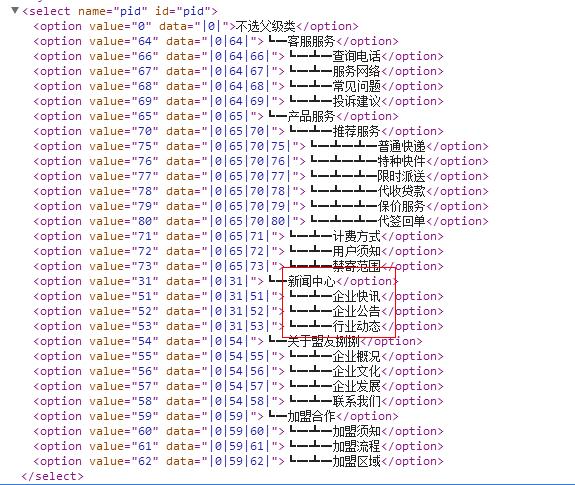Image resolution: width=575 pixels, height=485 pixels.
Task: Click the 代收货款 option value 78
Action: [261, 192]
